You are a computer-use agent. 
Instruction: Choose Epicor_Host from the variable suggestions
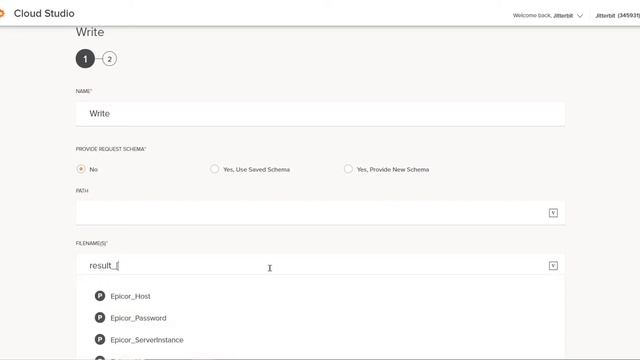point(130,296)
